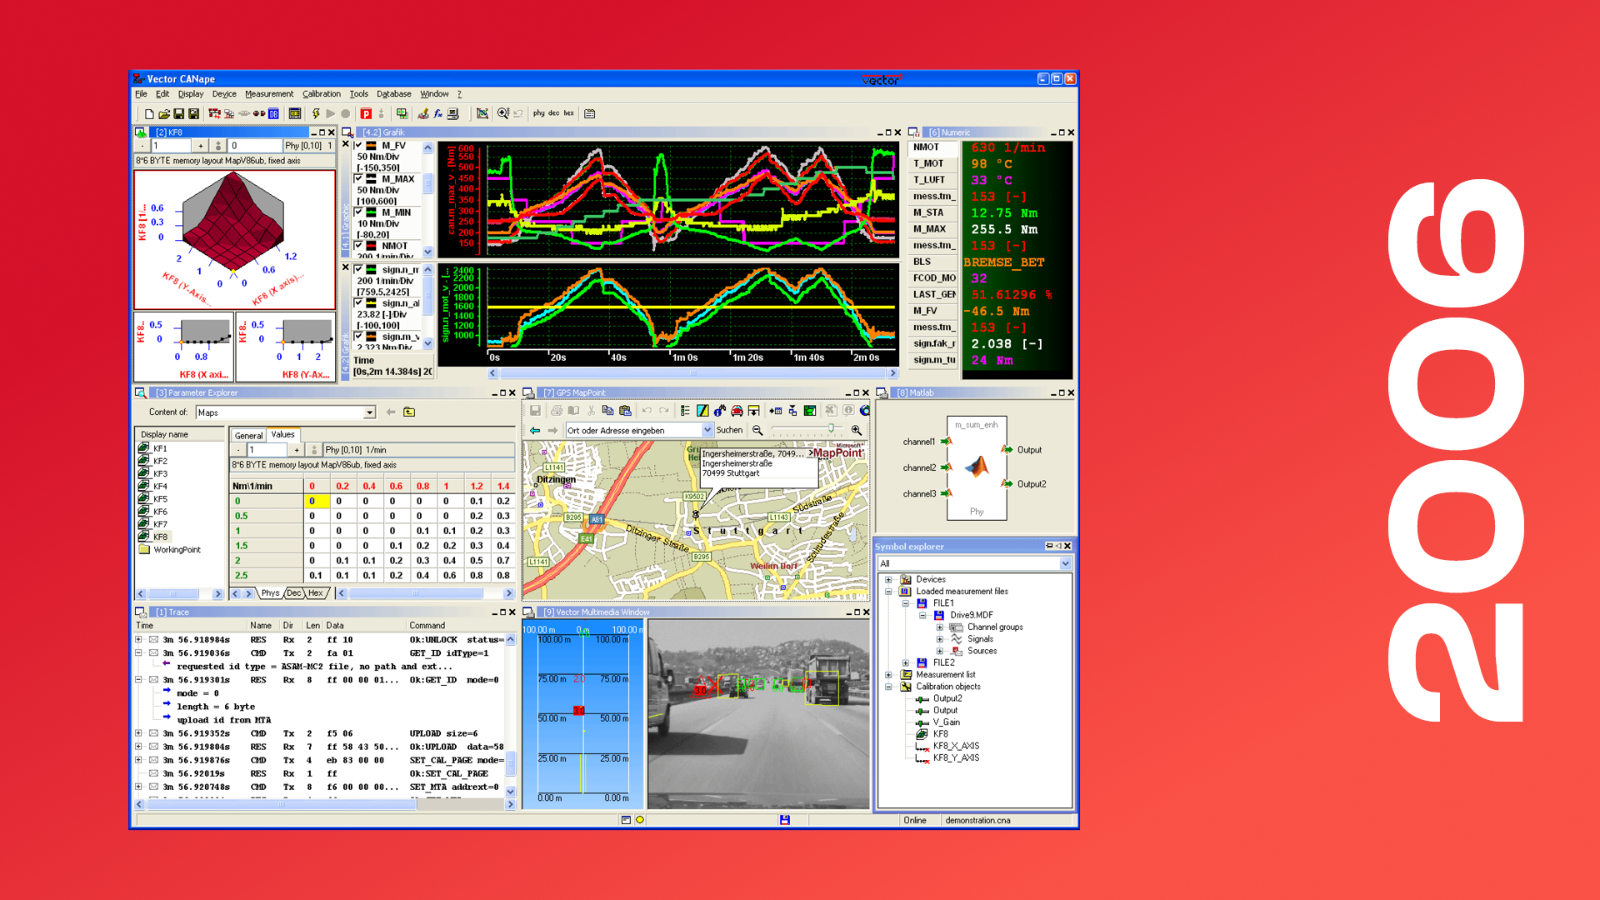Image resolution: width=1600 pixels, height=900 pixels.
Task: Click the Grafik time axis horizontal scrollbar
Action: click(x=692, y=373)
